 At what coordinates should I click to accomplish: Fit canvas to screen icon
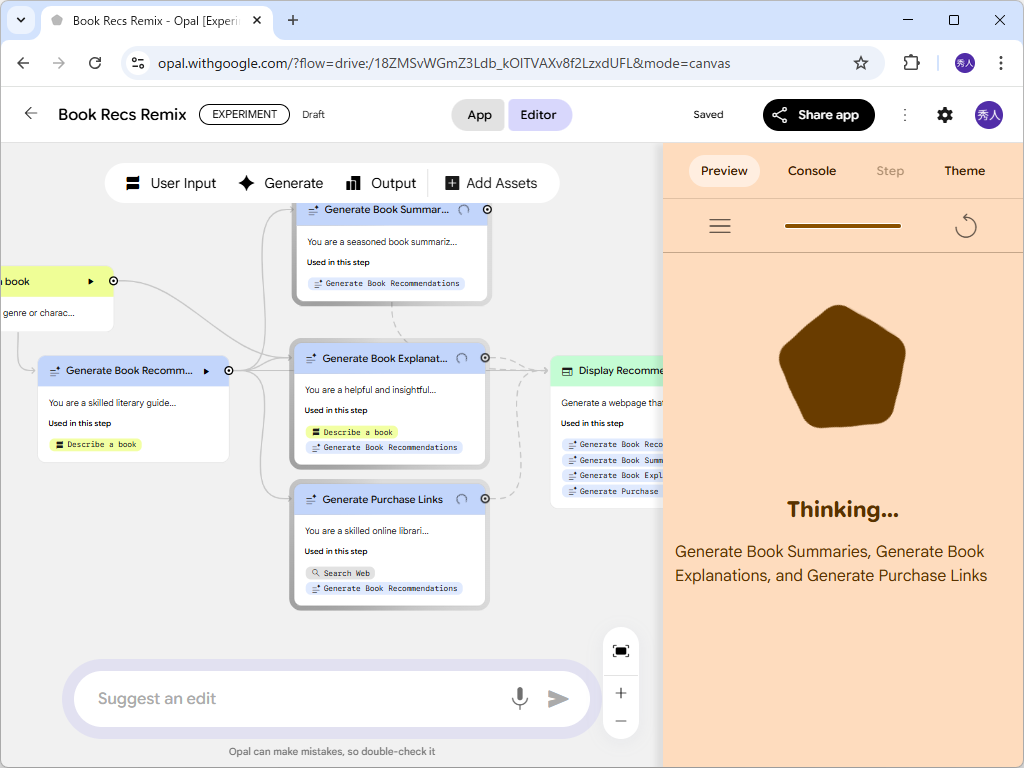click(620, 651)
